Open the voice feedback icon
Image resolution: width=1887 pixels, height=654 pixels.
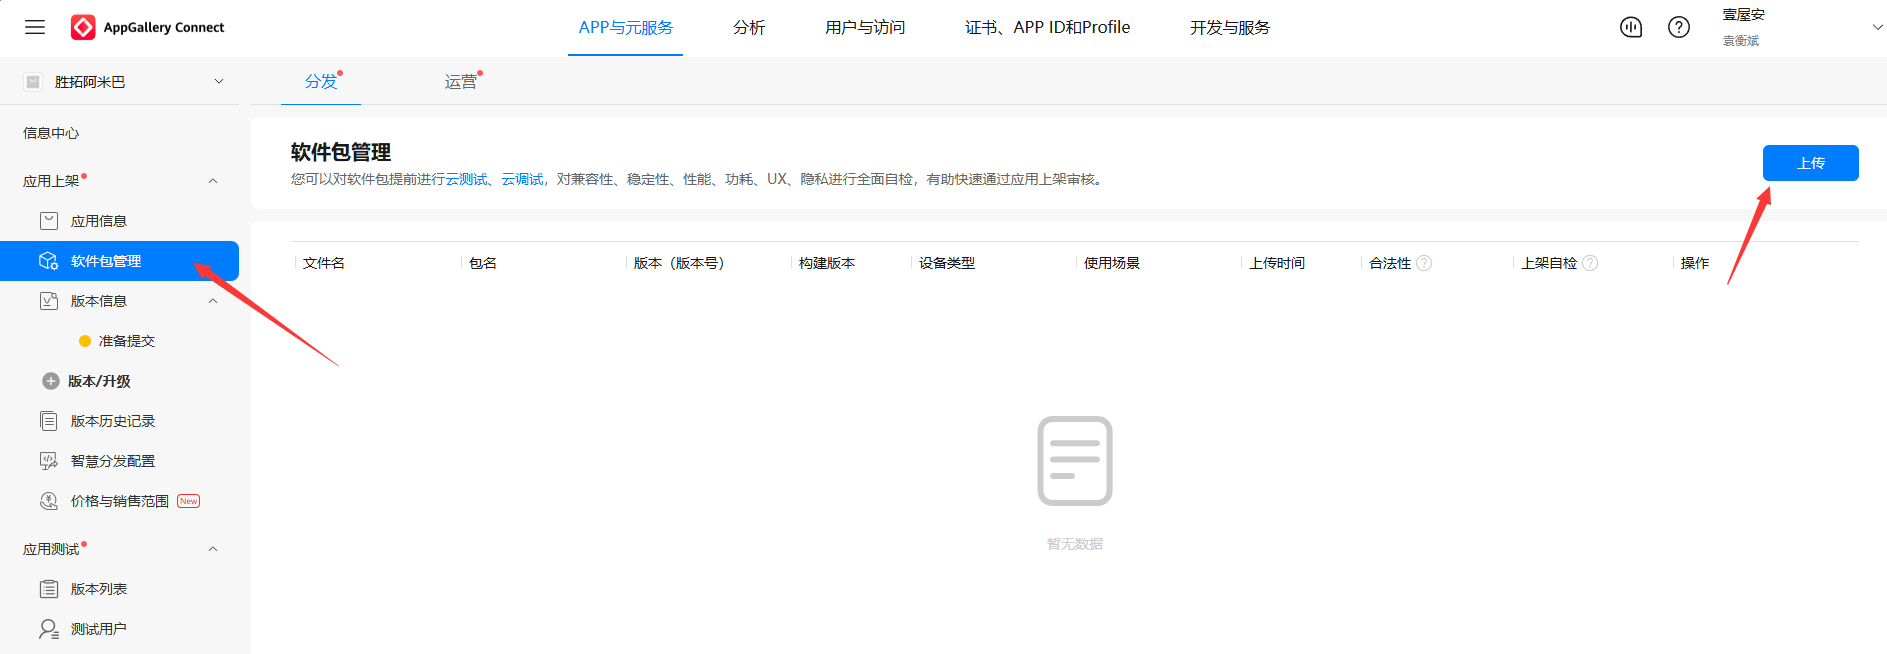1631,27
